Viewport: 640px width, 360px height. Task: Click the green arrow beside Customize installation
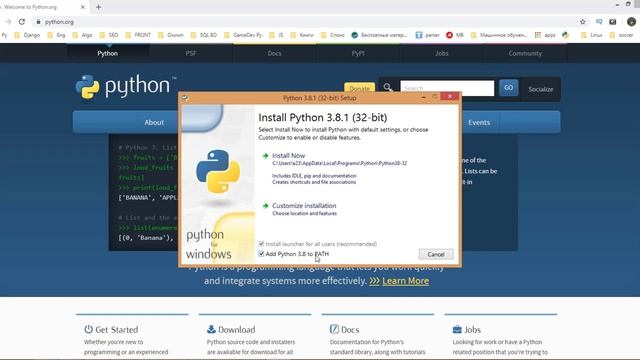[265, 206]
